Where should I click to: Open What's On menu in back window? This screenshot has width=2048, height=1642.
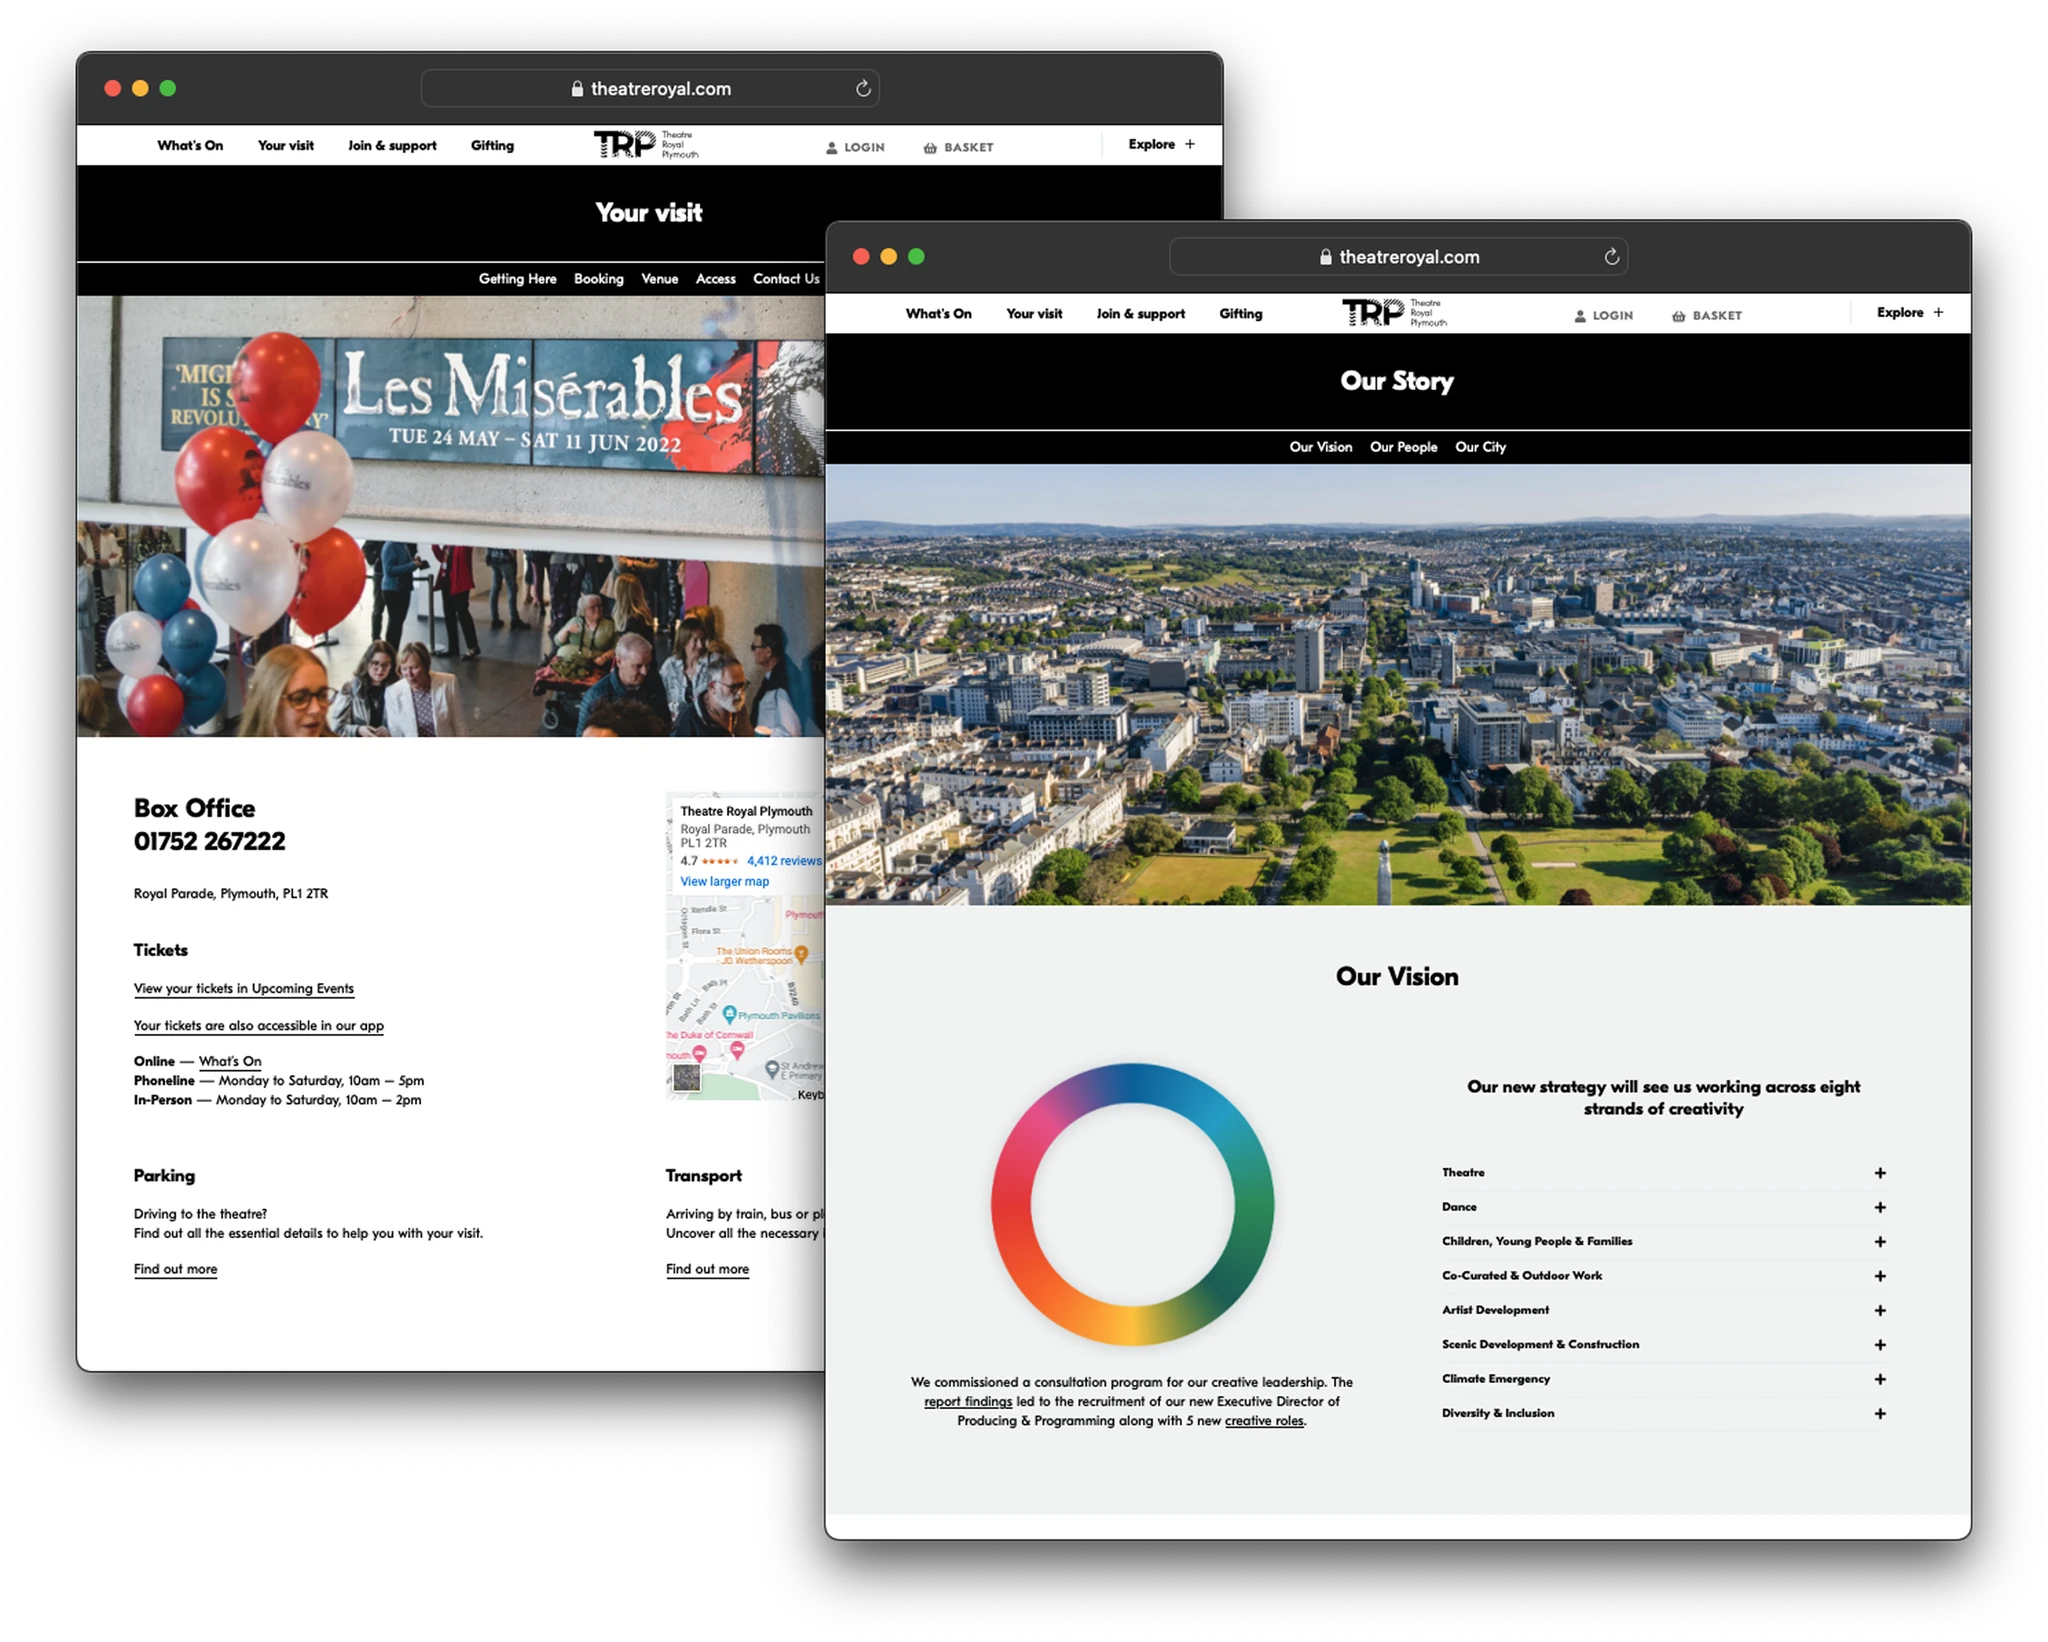(190, 145)
